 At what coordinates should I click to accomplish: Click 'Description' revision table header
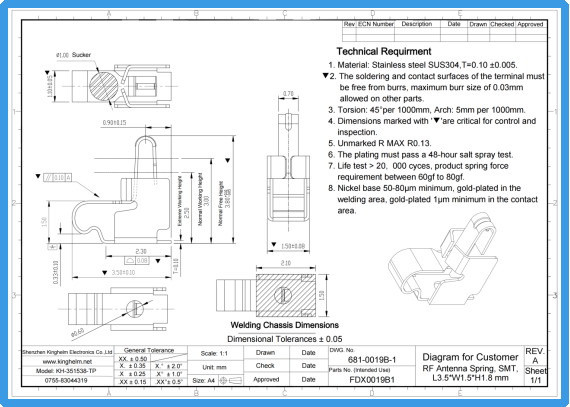(417, 24)
